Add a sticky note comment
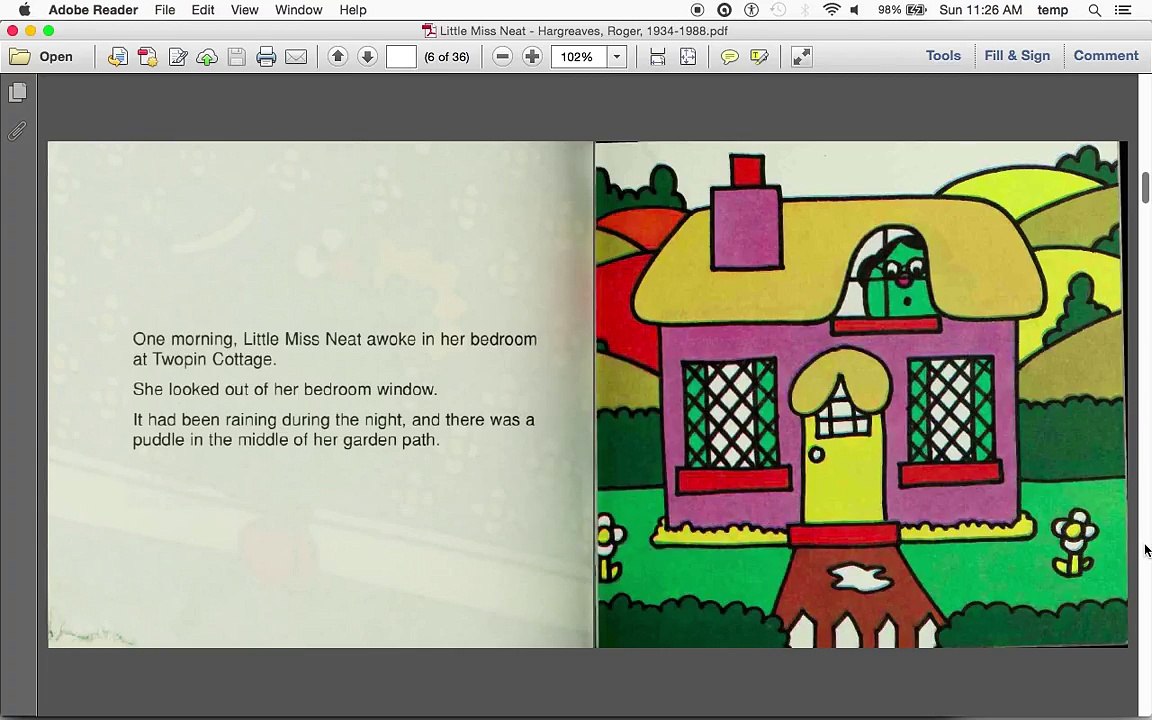This screenshot has height=720, width=1152. [730, 57]
